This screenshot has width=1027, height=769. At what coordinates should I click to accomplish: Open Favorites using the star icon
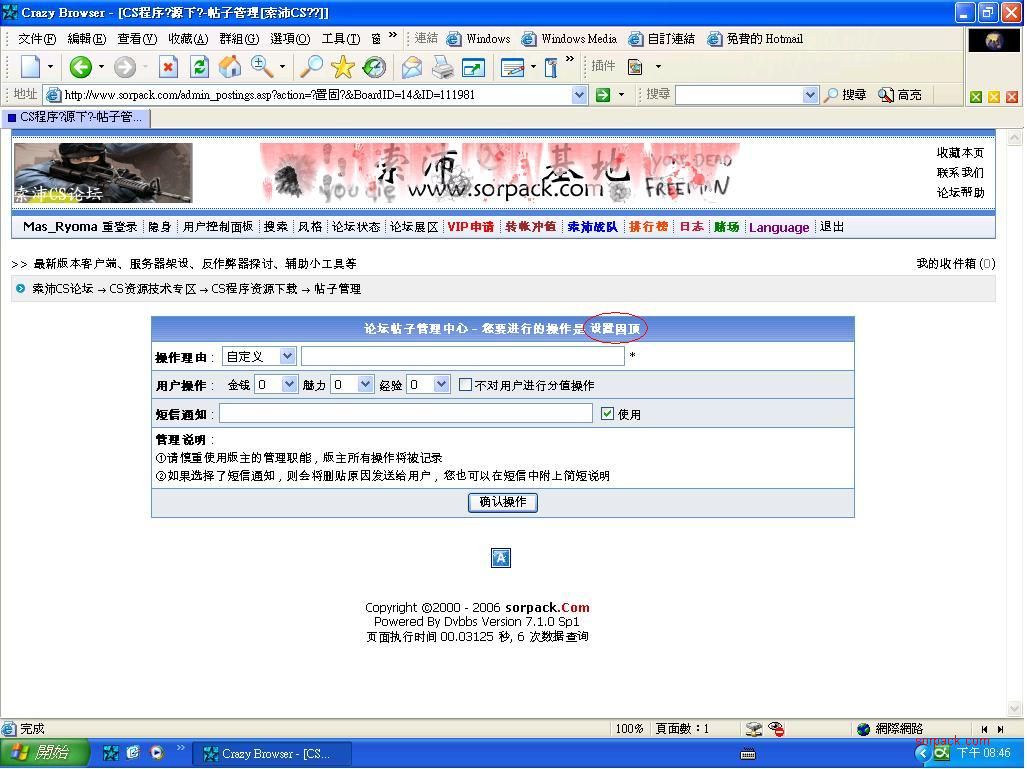(343, 67)
